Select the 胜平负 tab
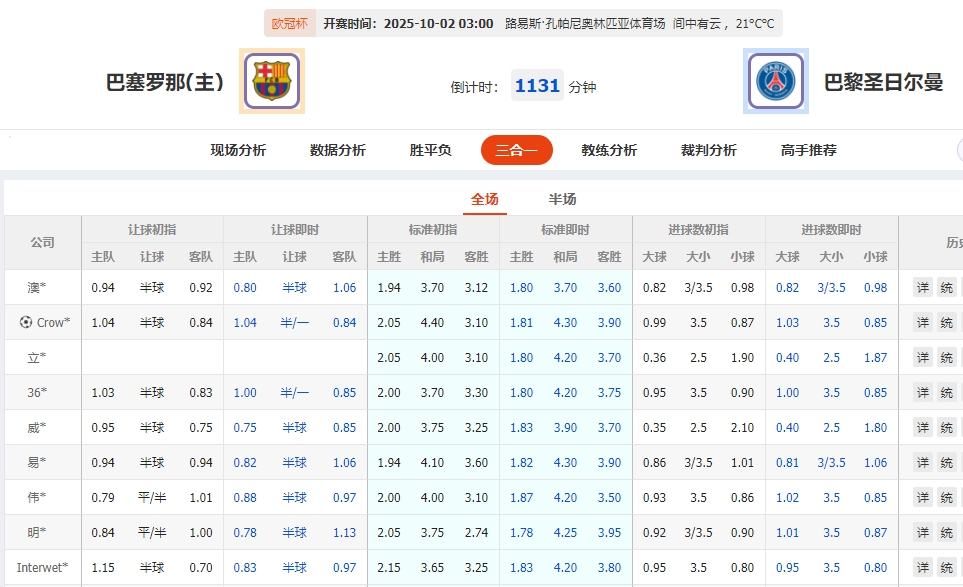This screenshot has width=963, height=587. (428, 149)
